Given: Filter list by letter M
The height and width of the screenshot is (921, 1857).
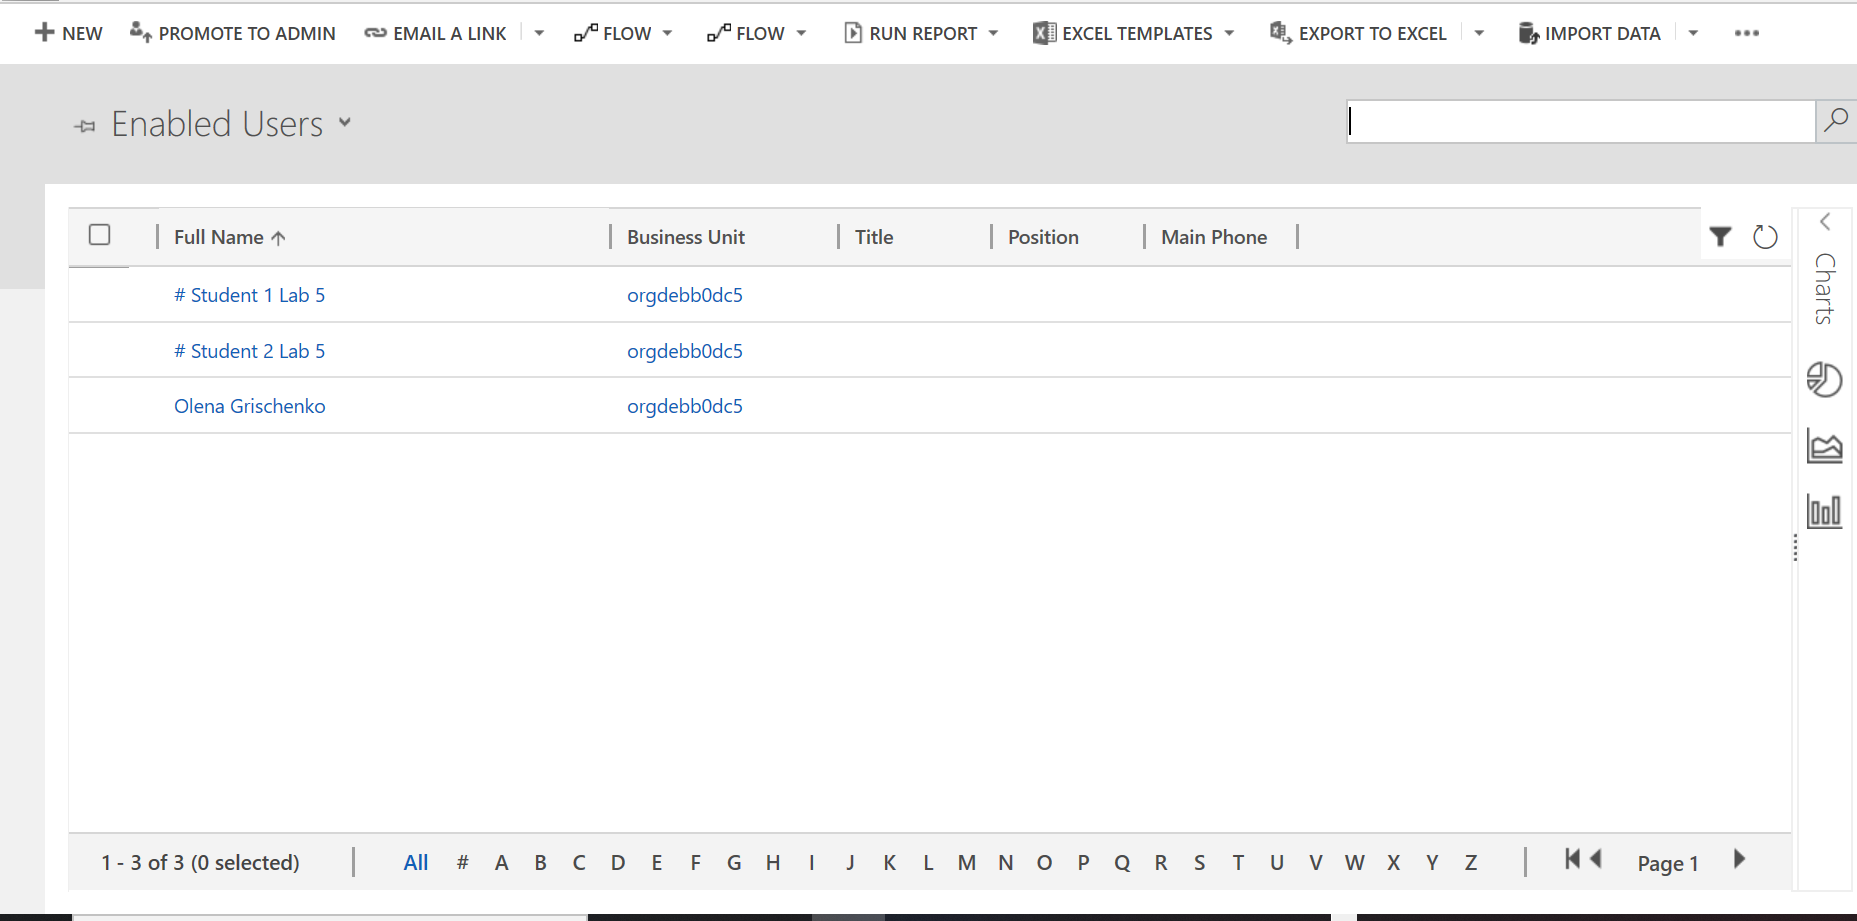Looking at the screenshot, I should click(x=966, y=862).
